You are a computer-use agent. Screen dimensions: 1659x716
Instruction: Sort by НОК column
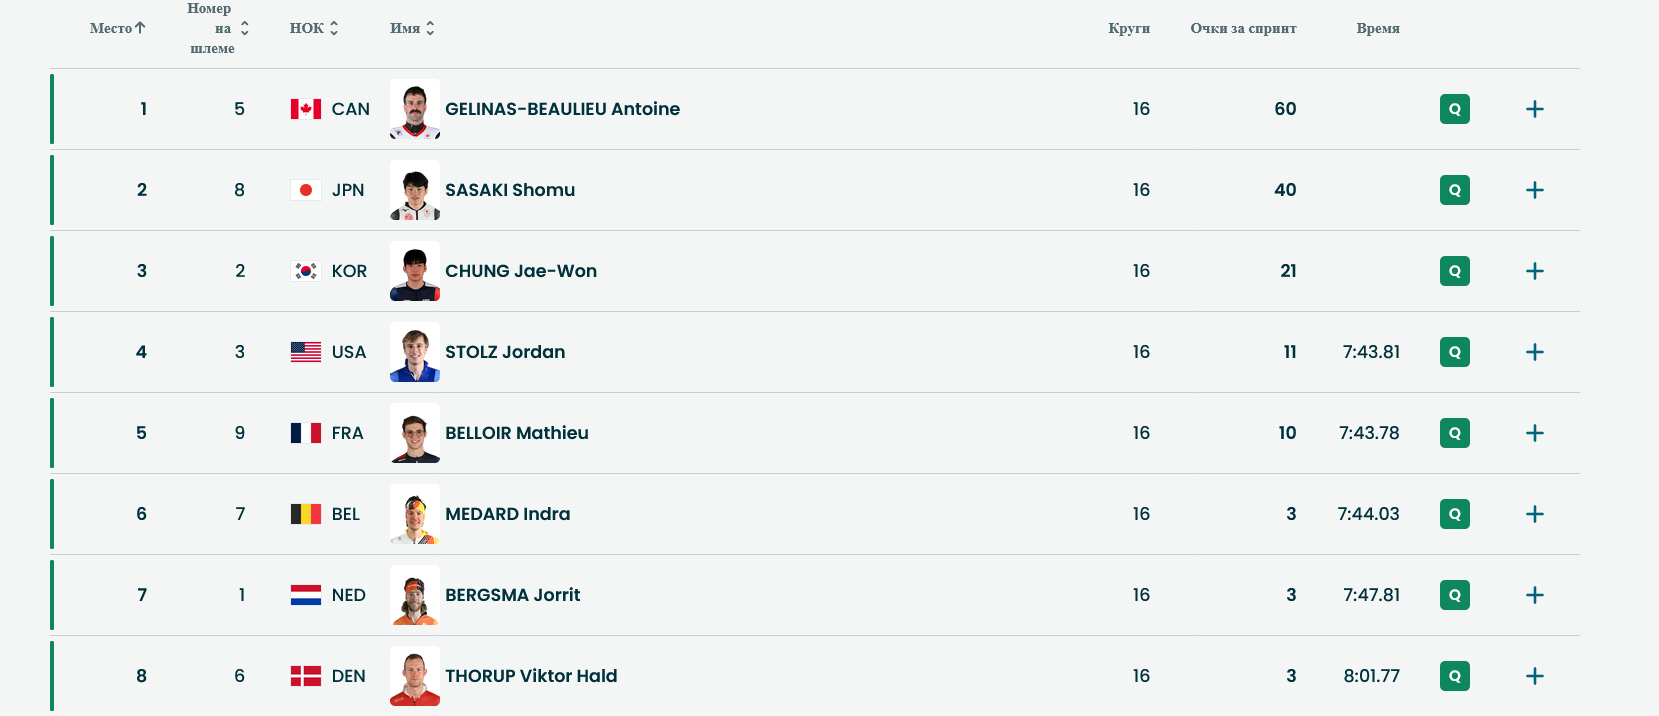tap(314, 28)
